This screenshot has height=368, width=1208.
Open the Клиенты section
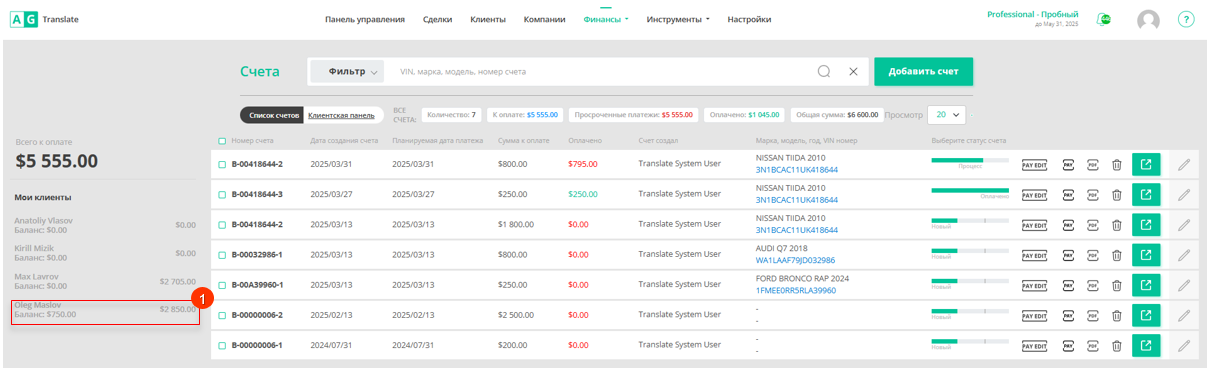488,19
